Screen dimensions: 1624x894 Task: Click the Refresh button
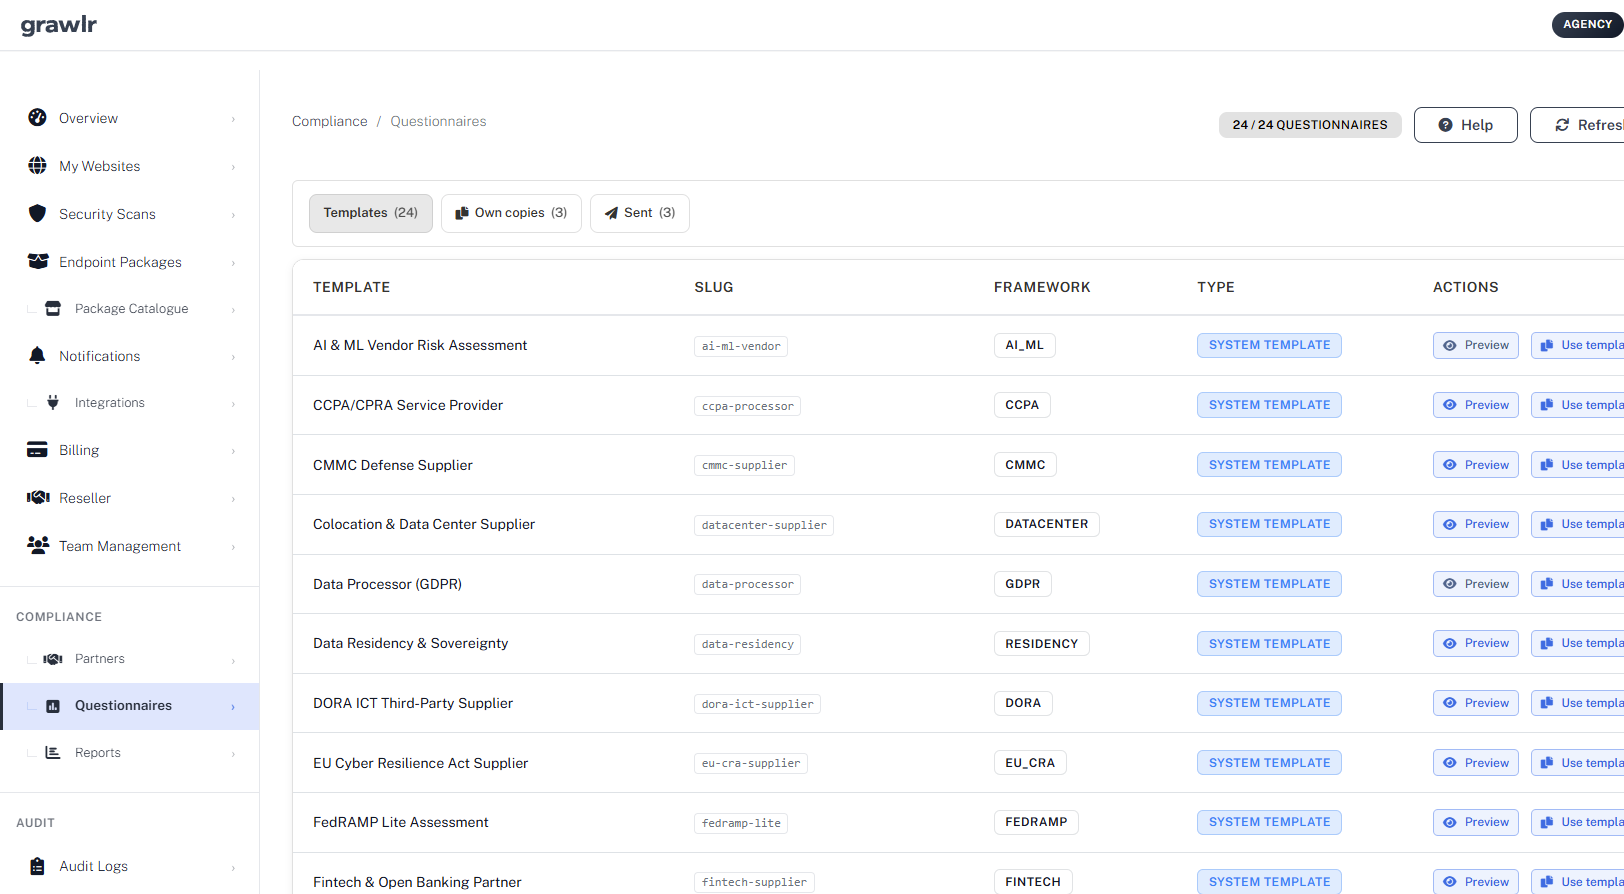(1577, 125)
